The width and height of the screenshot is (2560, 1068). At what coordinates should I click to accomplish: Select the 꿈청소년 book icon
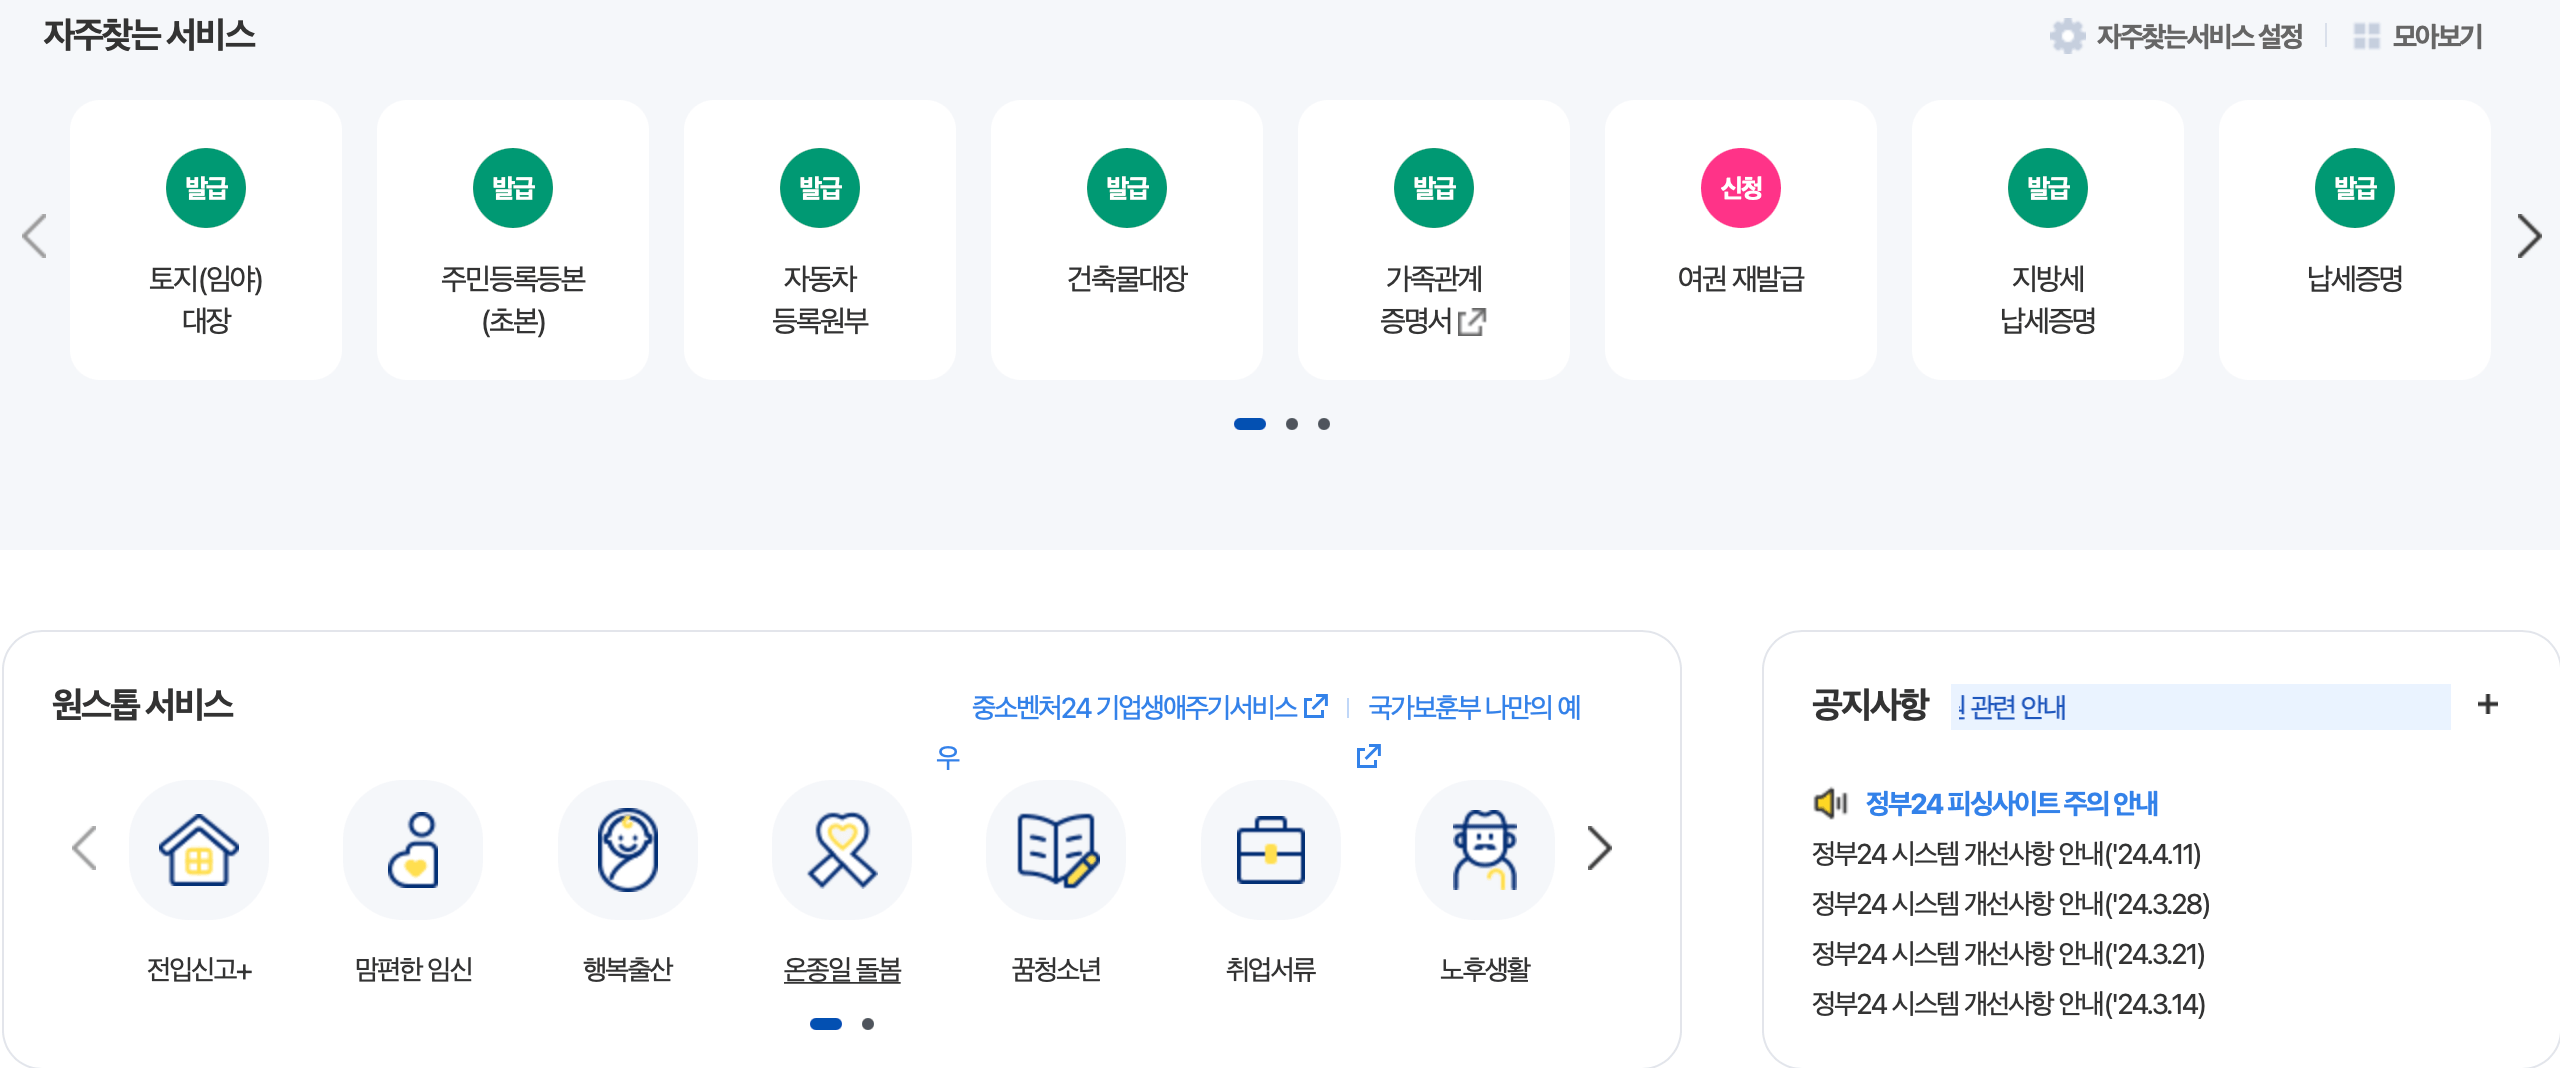[1055, 850]
